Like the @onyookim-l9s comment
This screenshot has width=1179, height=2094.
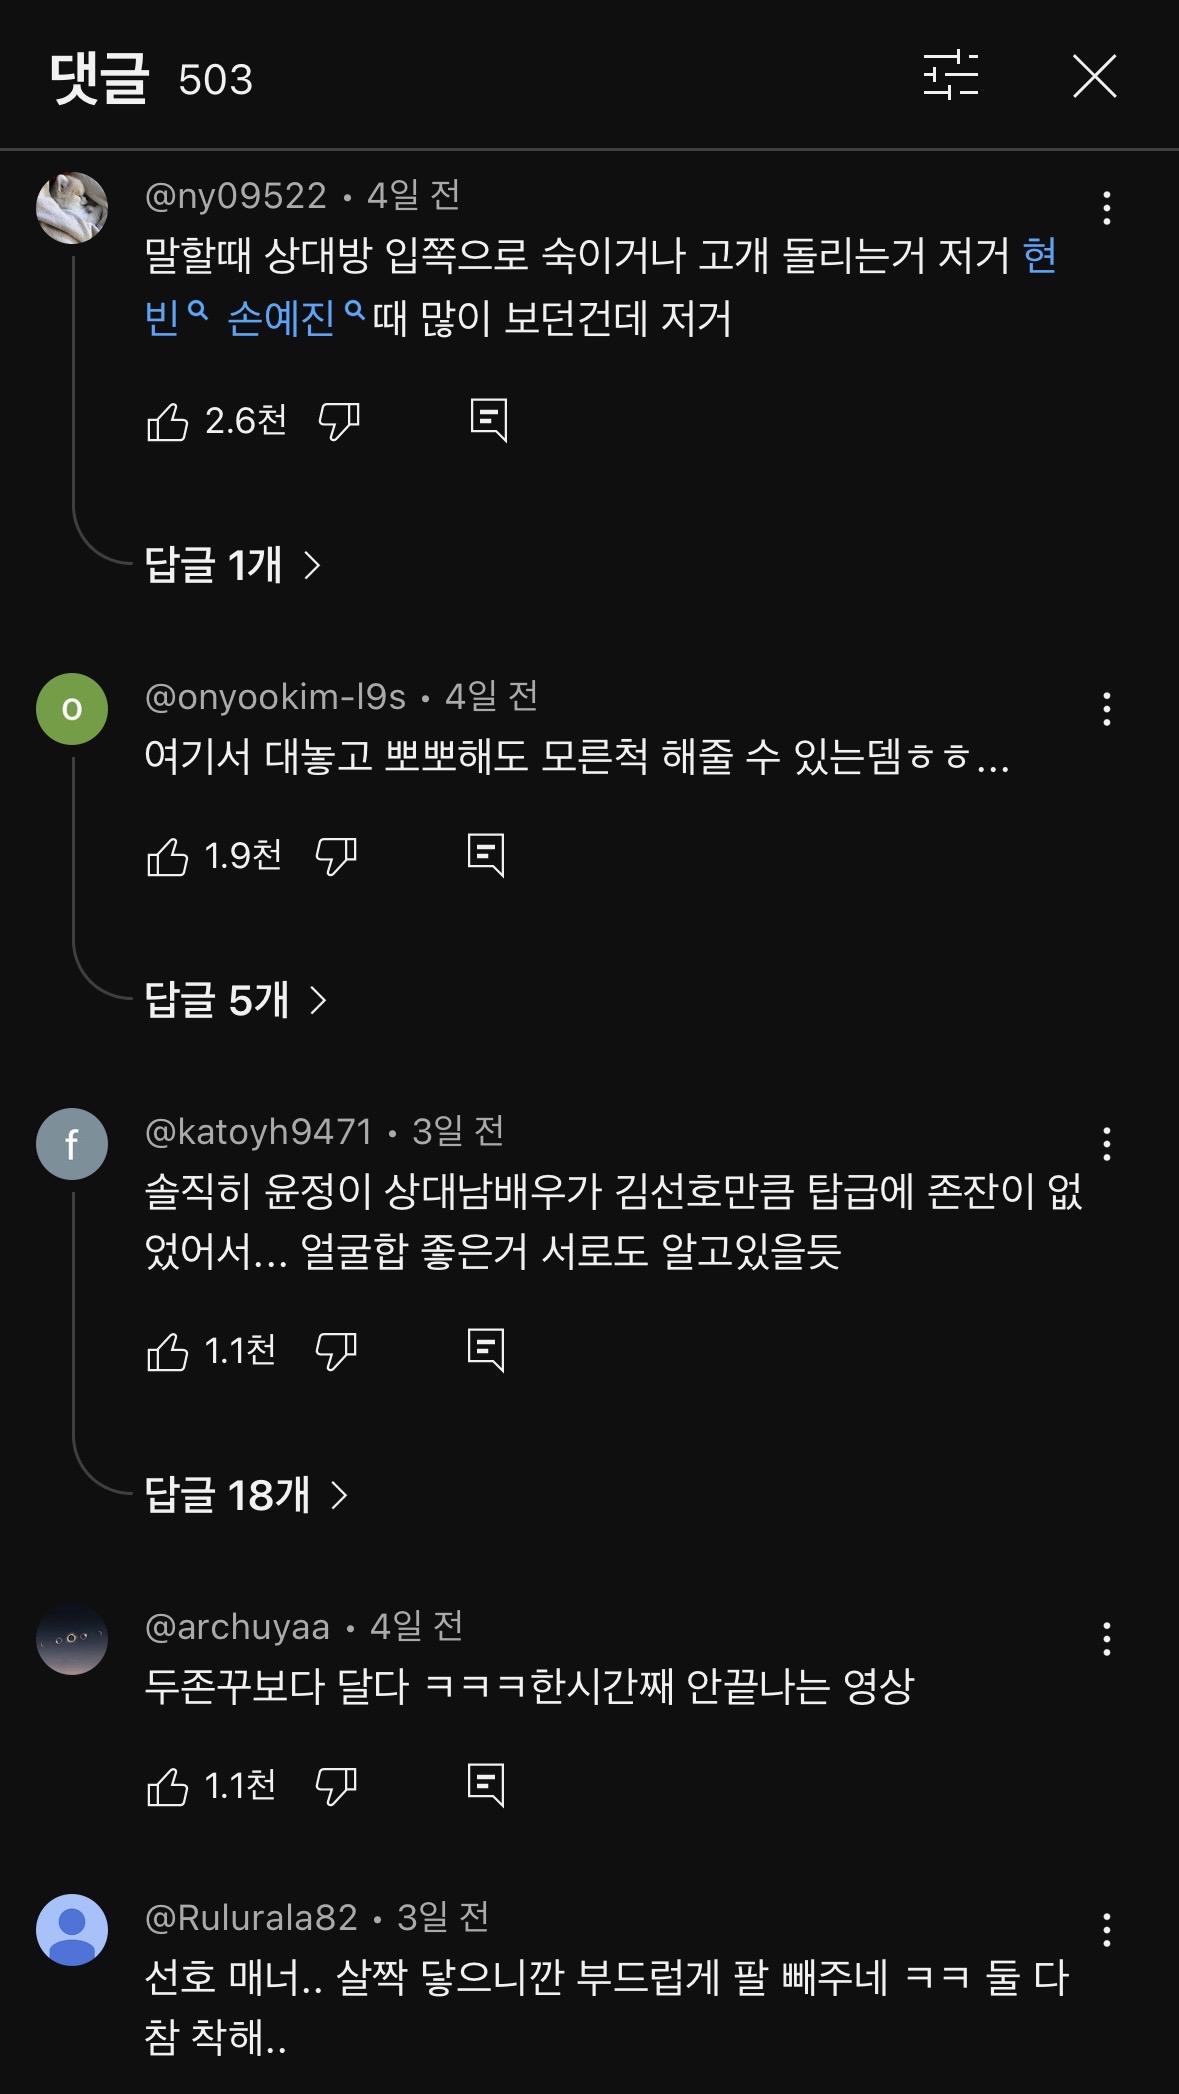168,856
